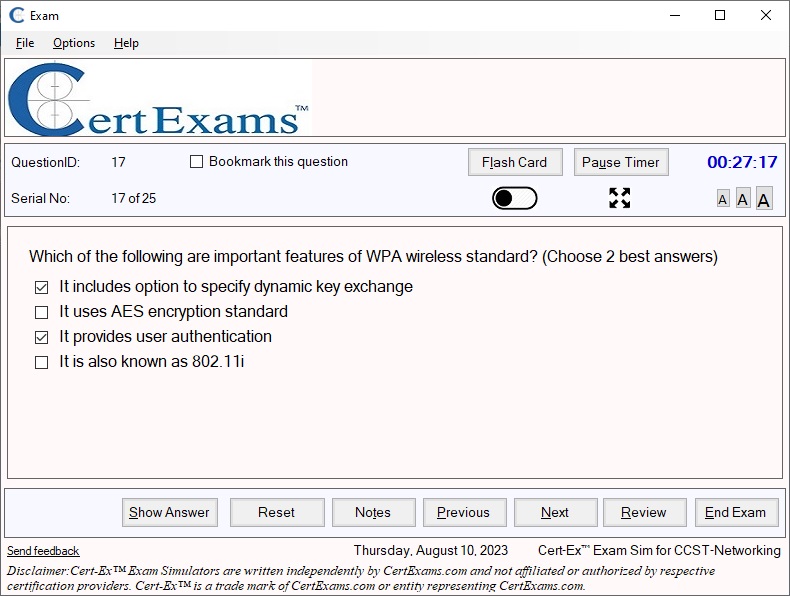The height and width of the screenshot is (596, 790).
Task: Select the 802.11i answer checkbox
Action: [42, 362]
